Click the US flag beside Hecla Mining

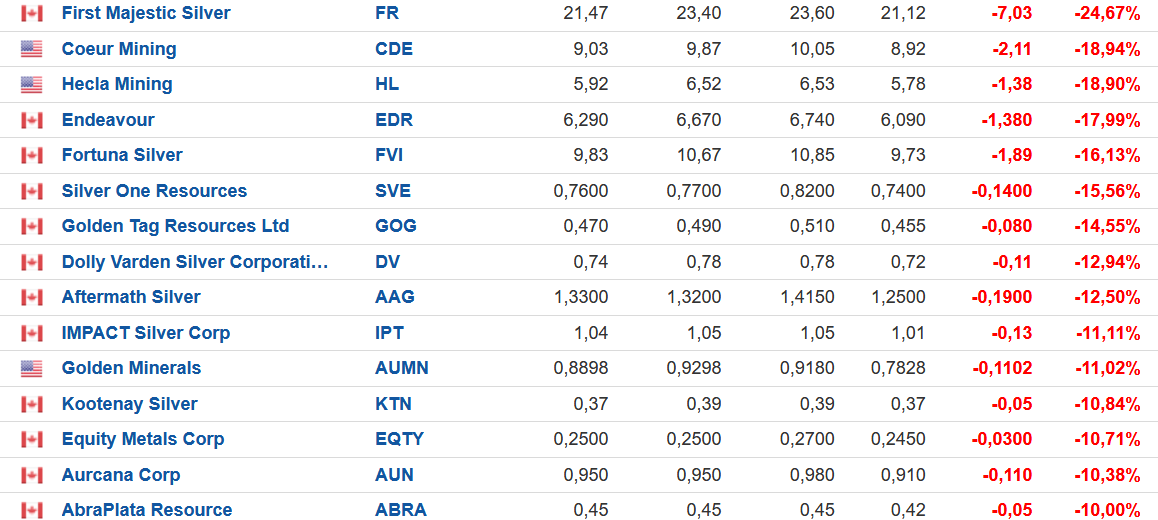point(32,85)
